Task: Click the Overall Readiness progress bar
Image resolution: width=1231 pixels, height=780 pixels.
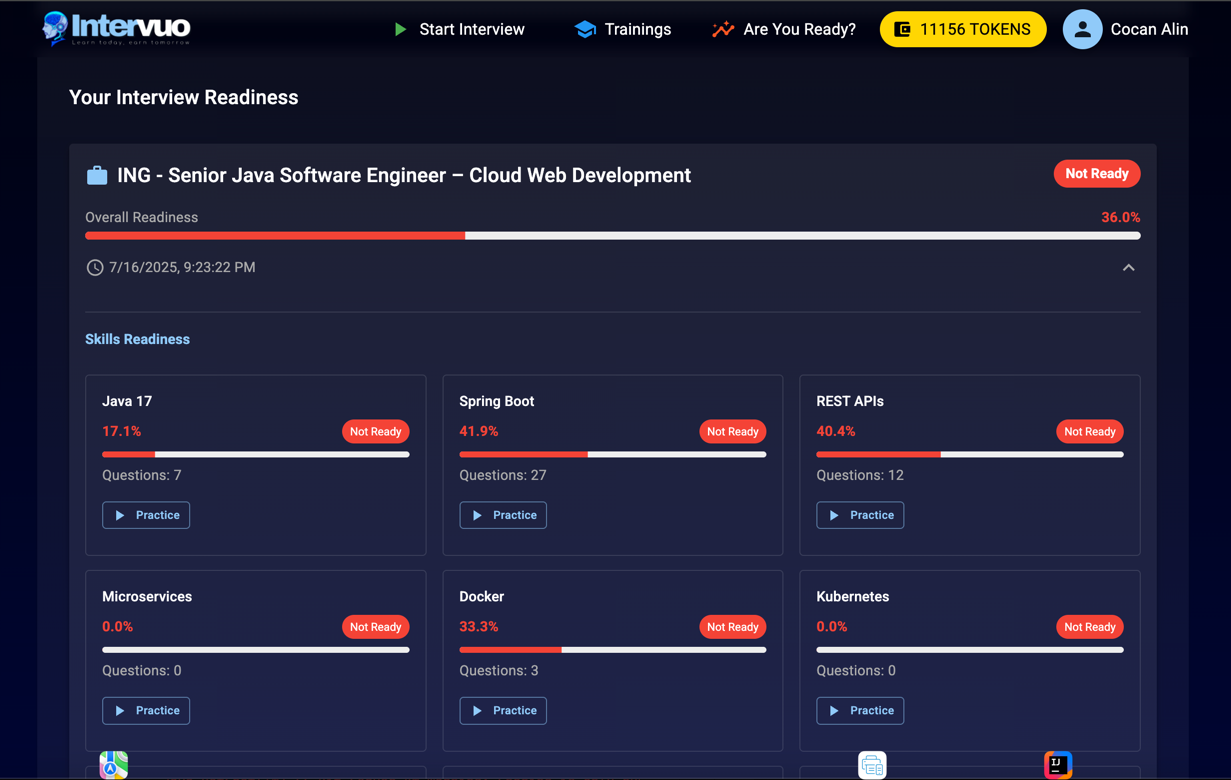Action: [612, 236]
